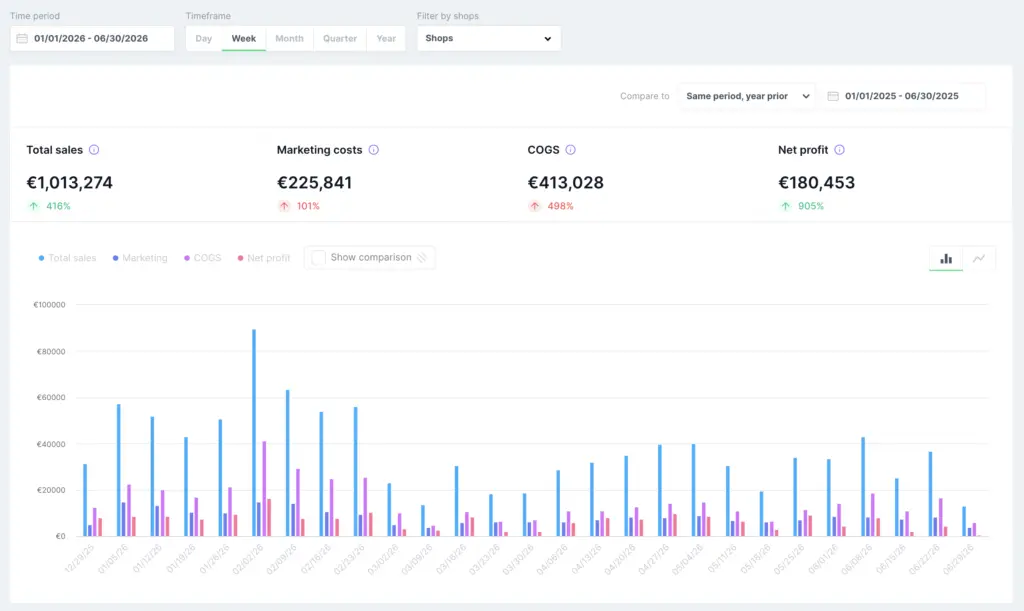Choose the Year timeframe option
The height and width of the screenshot is (611, 1024).
[386, 39]
